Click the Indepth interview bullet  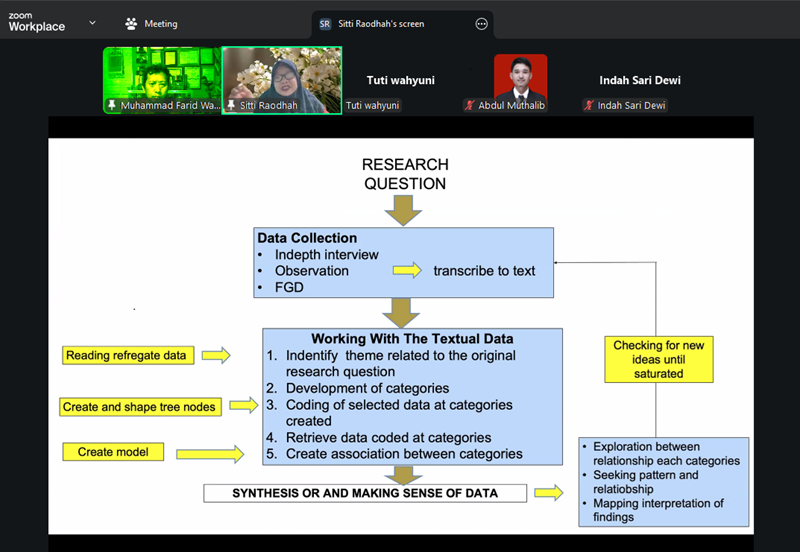click(327, 254)
